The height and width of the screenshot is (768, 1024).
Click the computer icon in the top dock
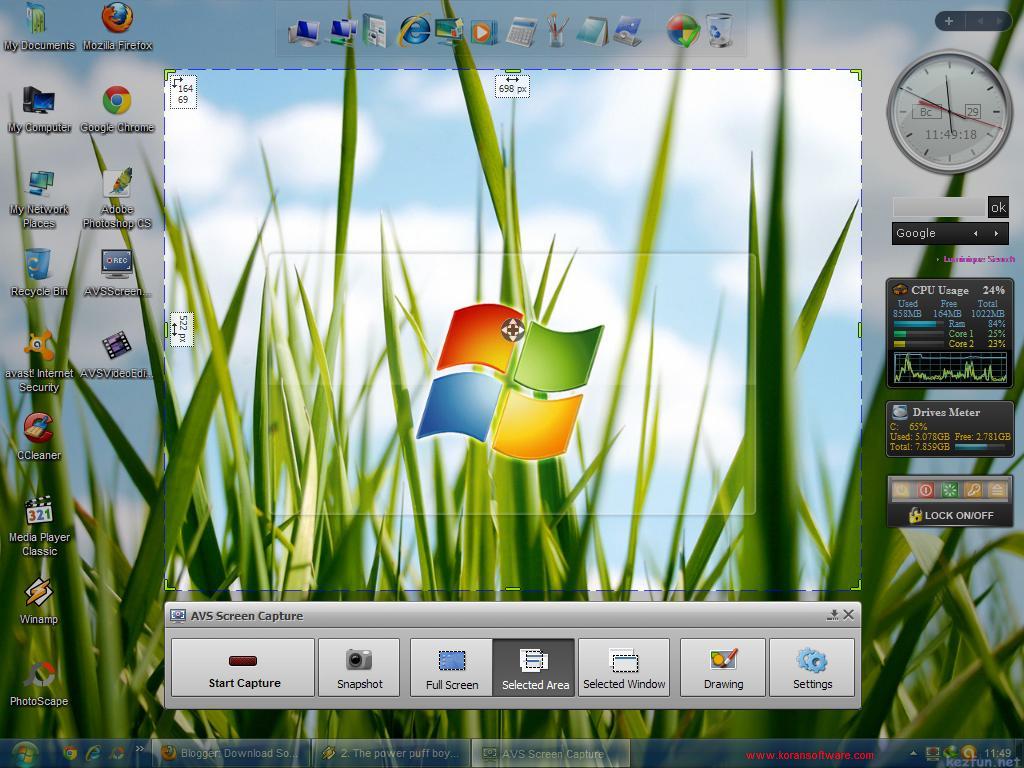(304, 32)
